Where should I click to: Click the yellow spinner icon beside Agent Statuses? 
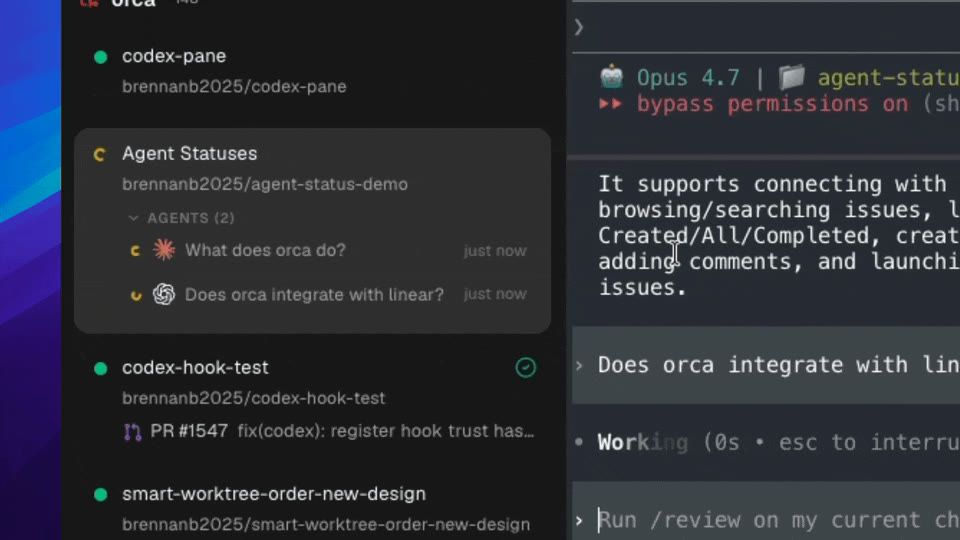(x=100, y=154)
